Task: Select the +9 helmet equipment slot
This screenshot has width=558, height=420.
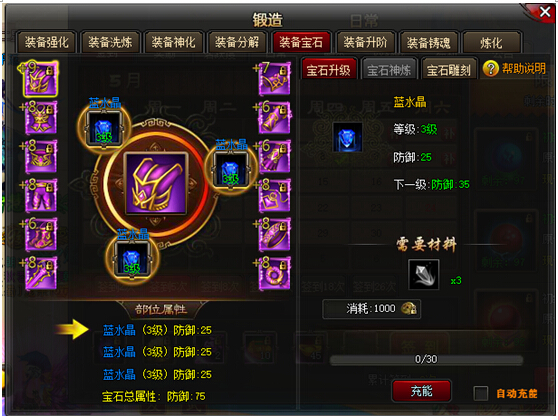Action: pos(41,79)
